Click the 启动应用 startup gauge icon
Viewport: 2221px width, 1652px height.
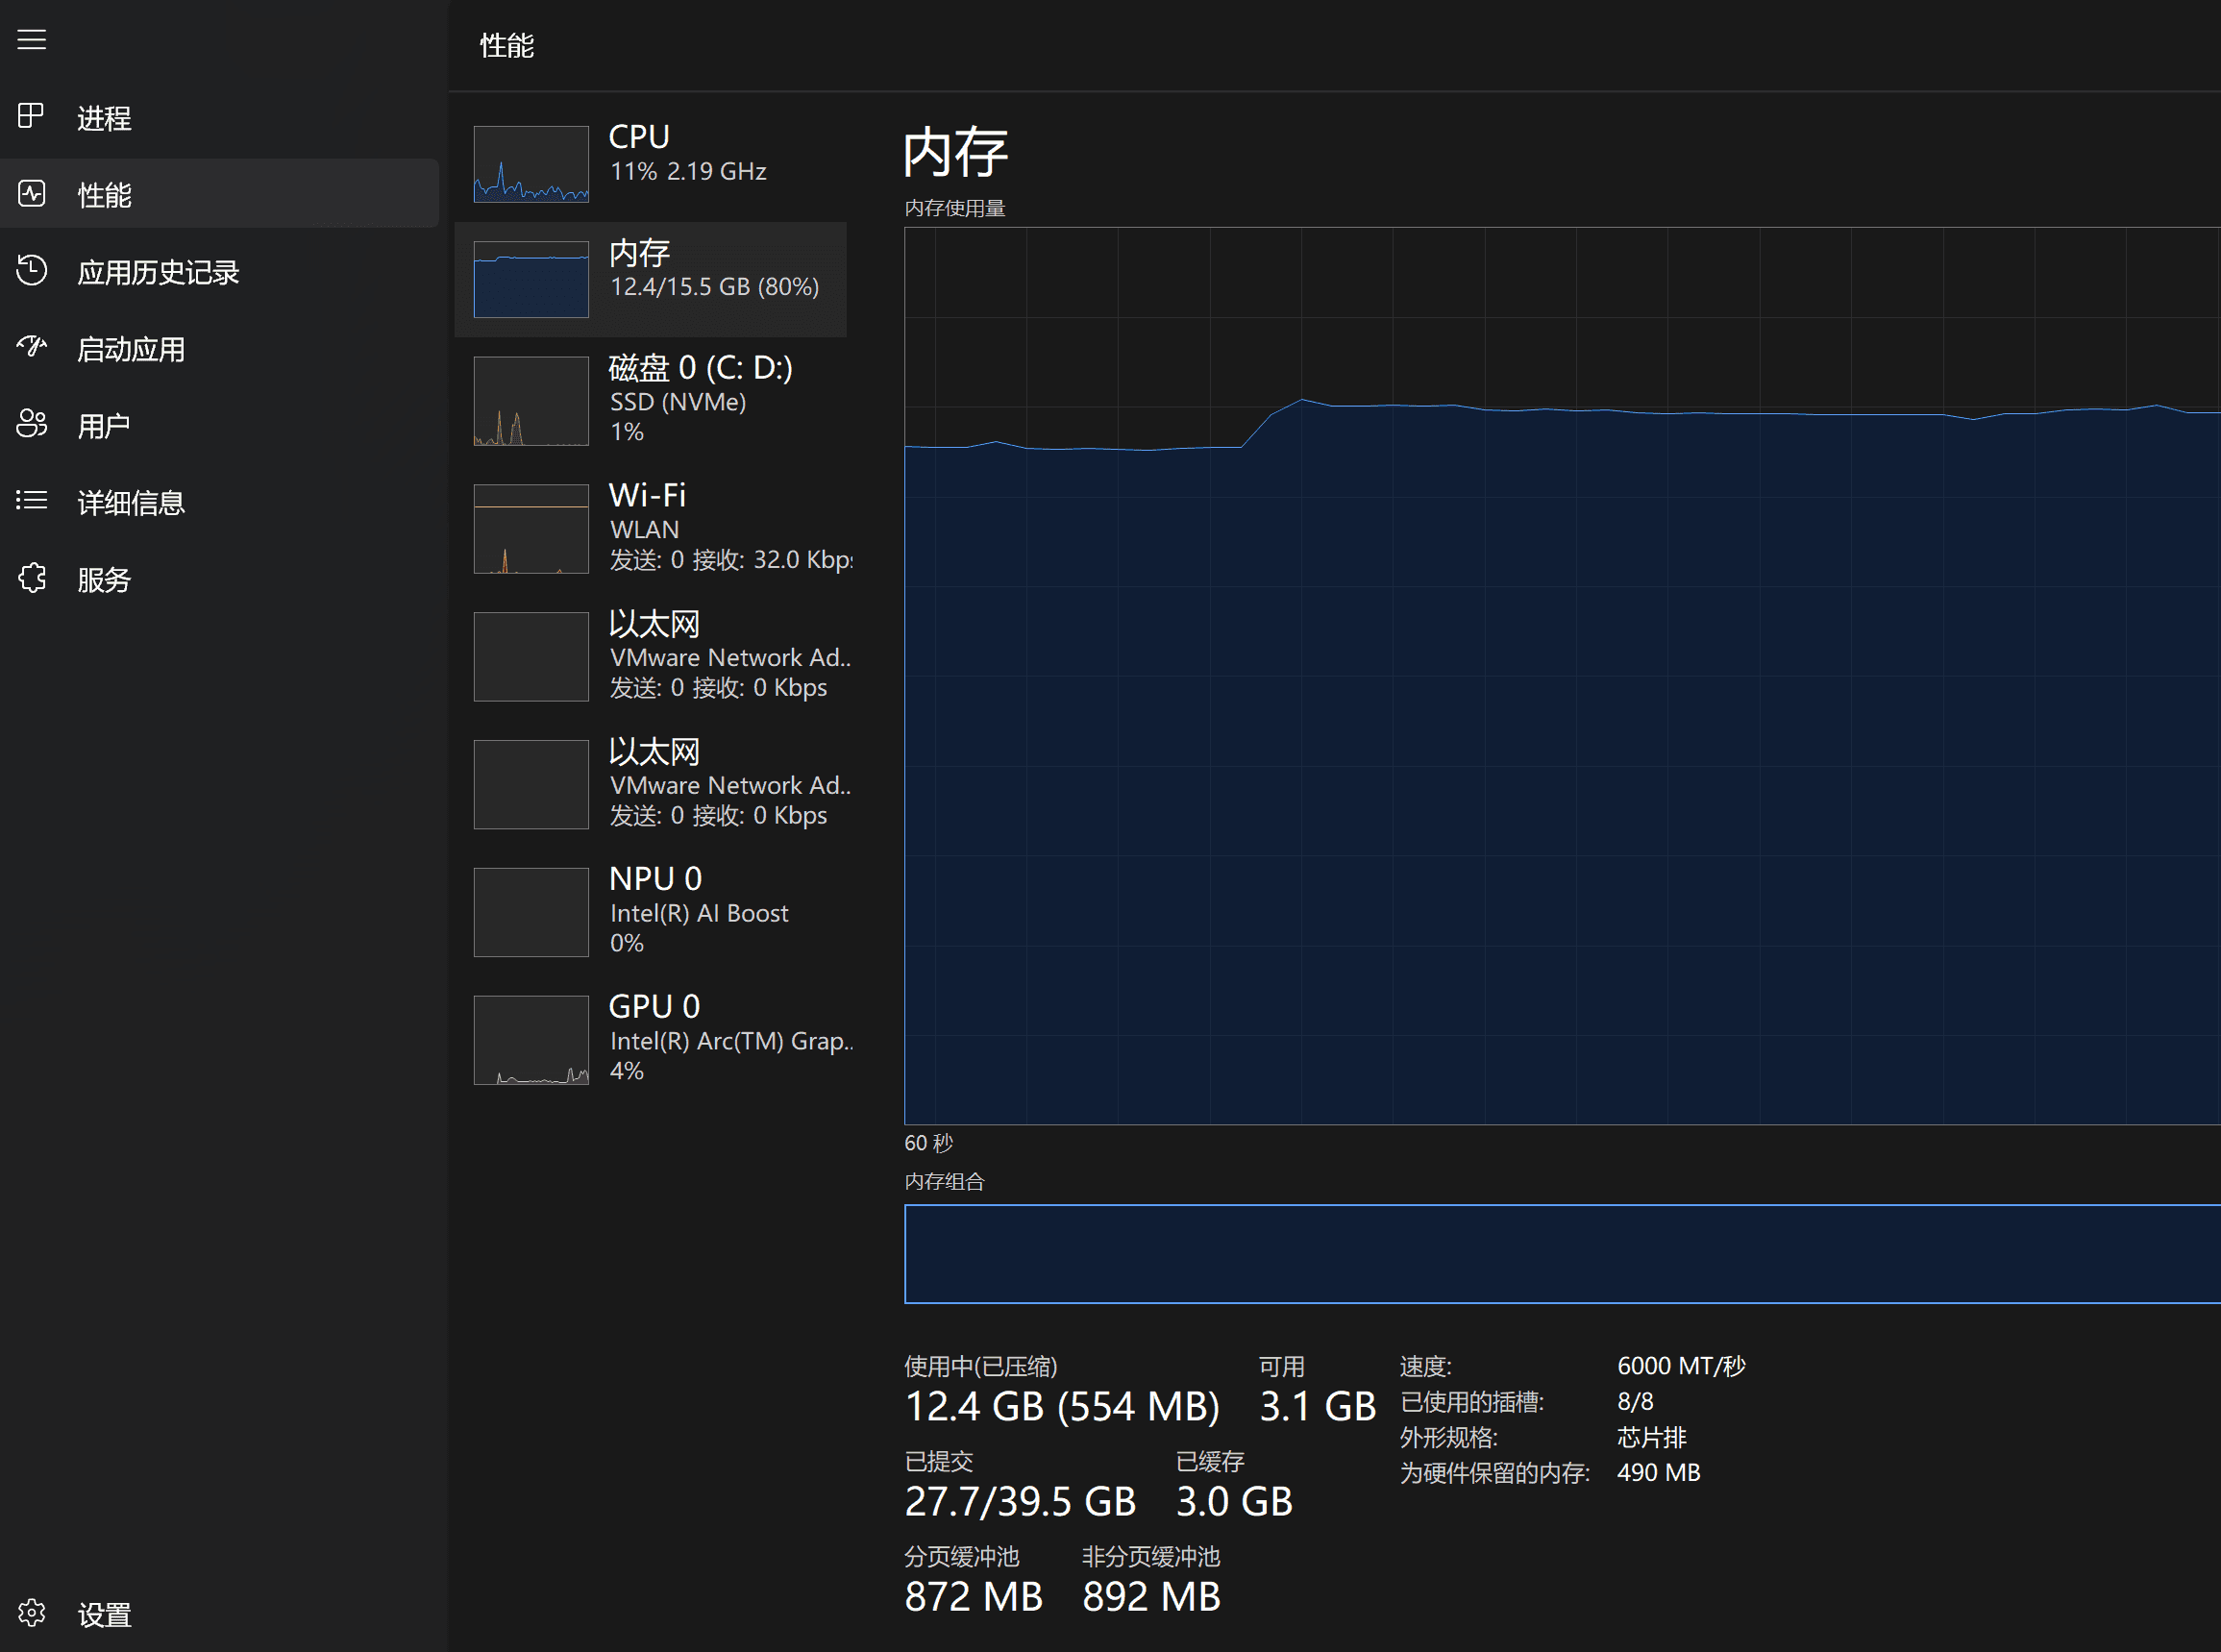[x=32, y=347]
